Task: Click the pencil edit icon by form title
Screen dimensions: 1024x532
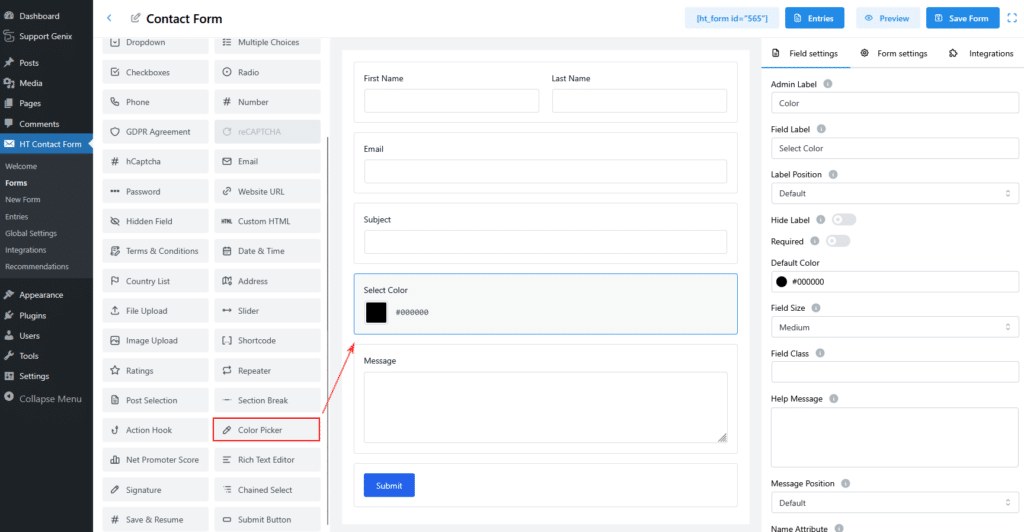Action: 136,19
